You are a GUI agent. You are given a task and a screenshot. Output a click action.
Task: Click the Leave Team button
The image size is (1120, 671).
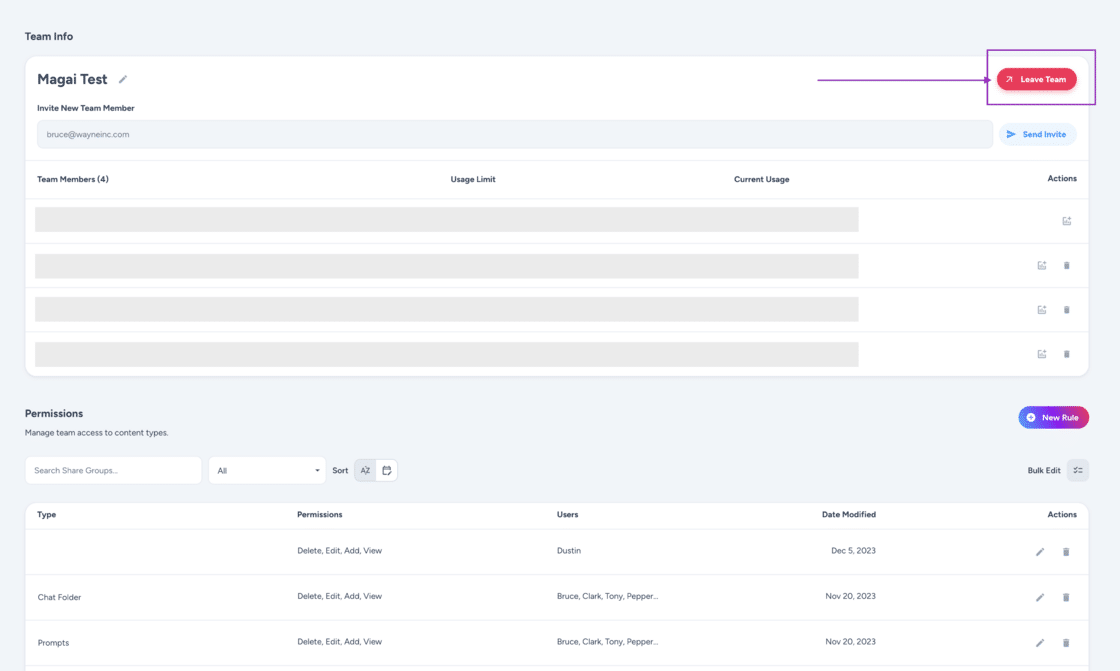1036,79
